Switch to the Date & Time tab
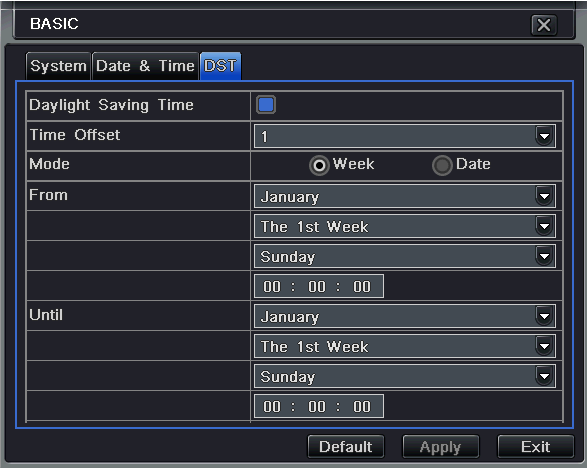587x468 pixels. (x=145, y=66)
